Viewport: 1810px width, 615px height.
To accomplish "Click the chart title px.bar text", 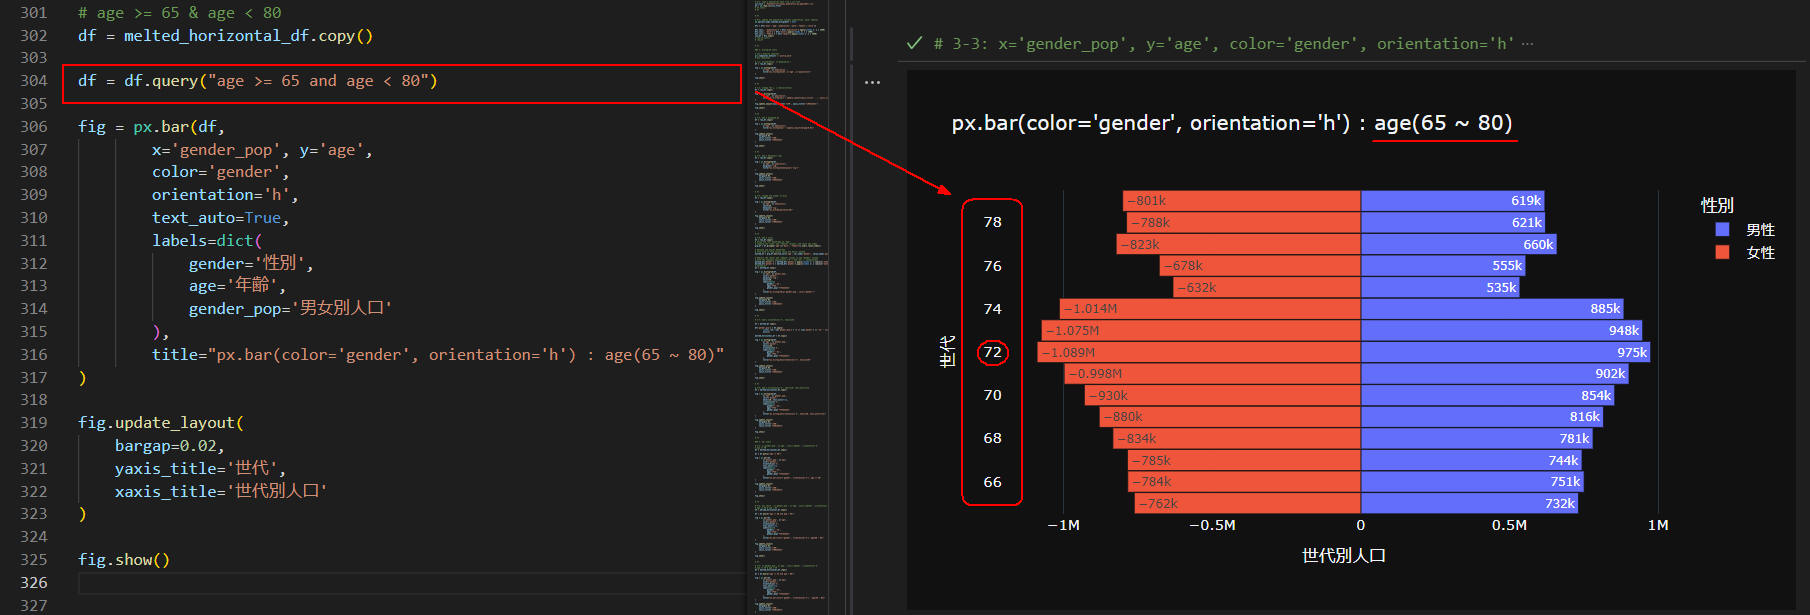I will pos(1231,123).
